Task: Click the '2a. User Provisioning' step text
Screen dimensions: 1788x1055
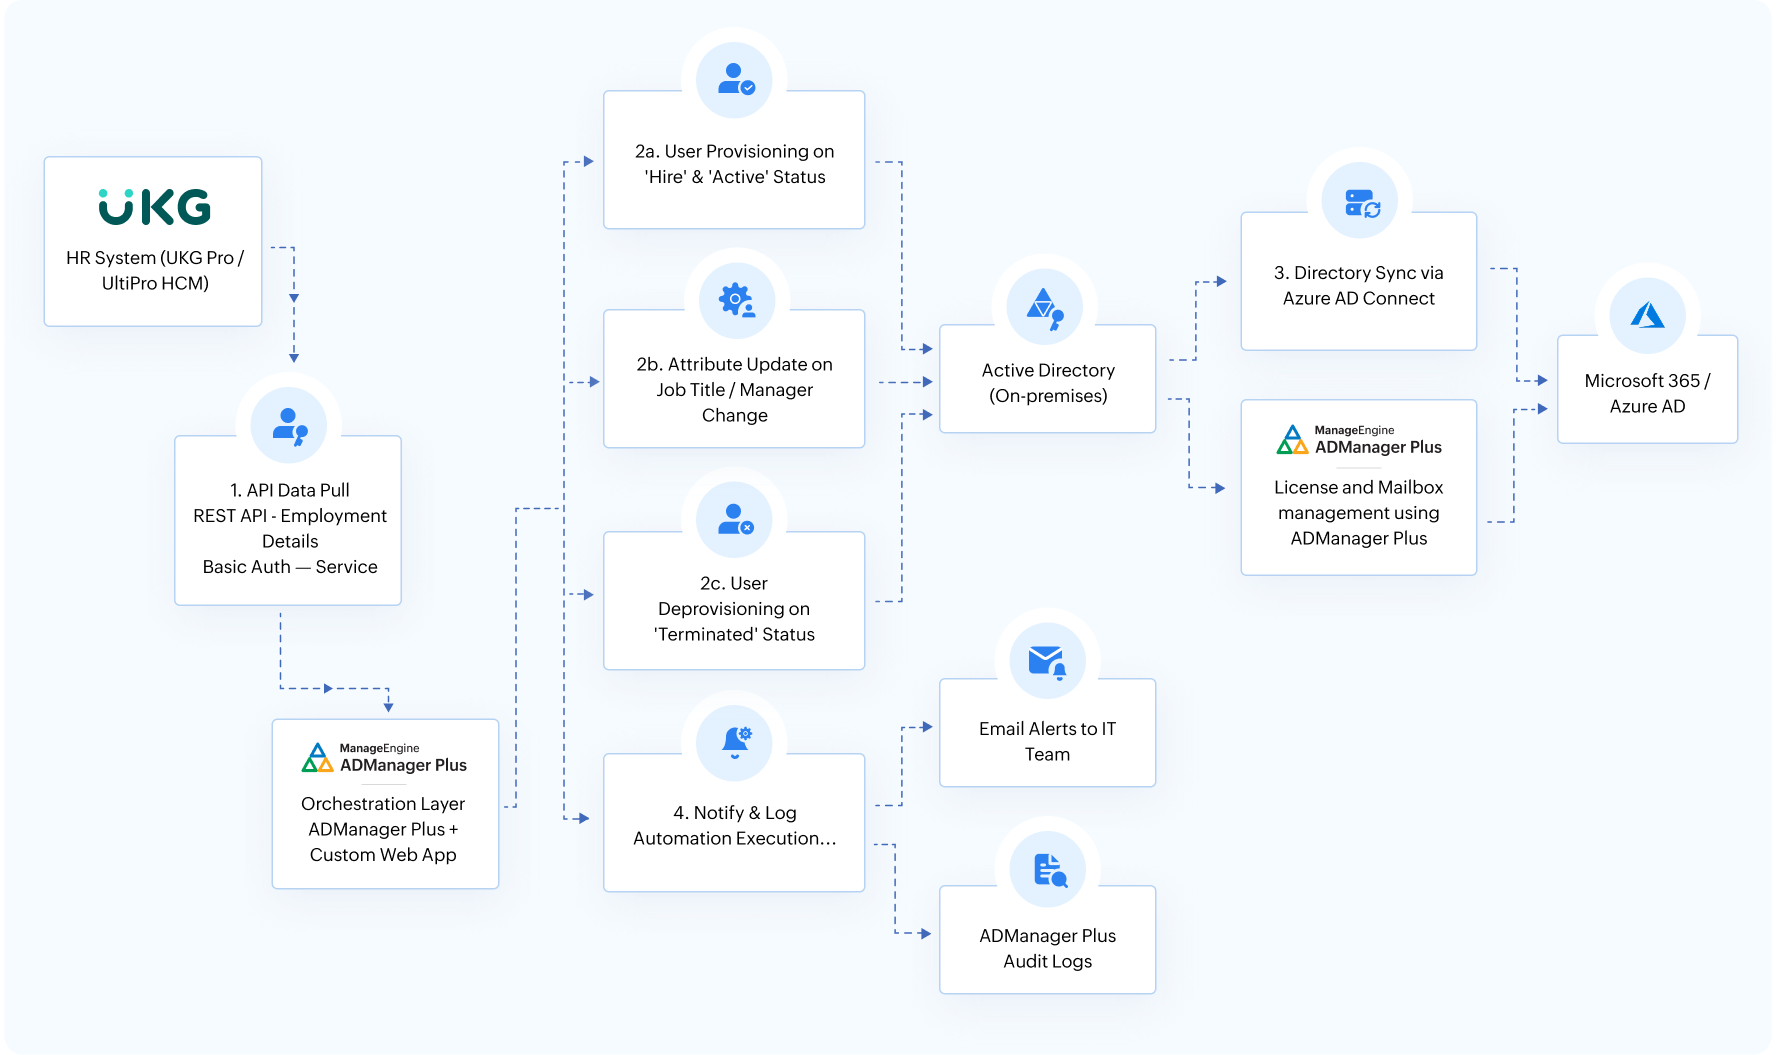Action: tap(735, 164)
